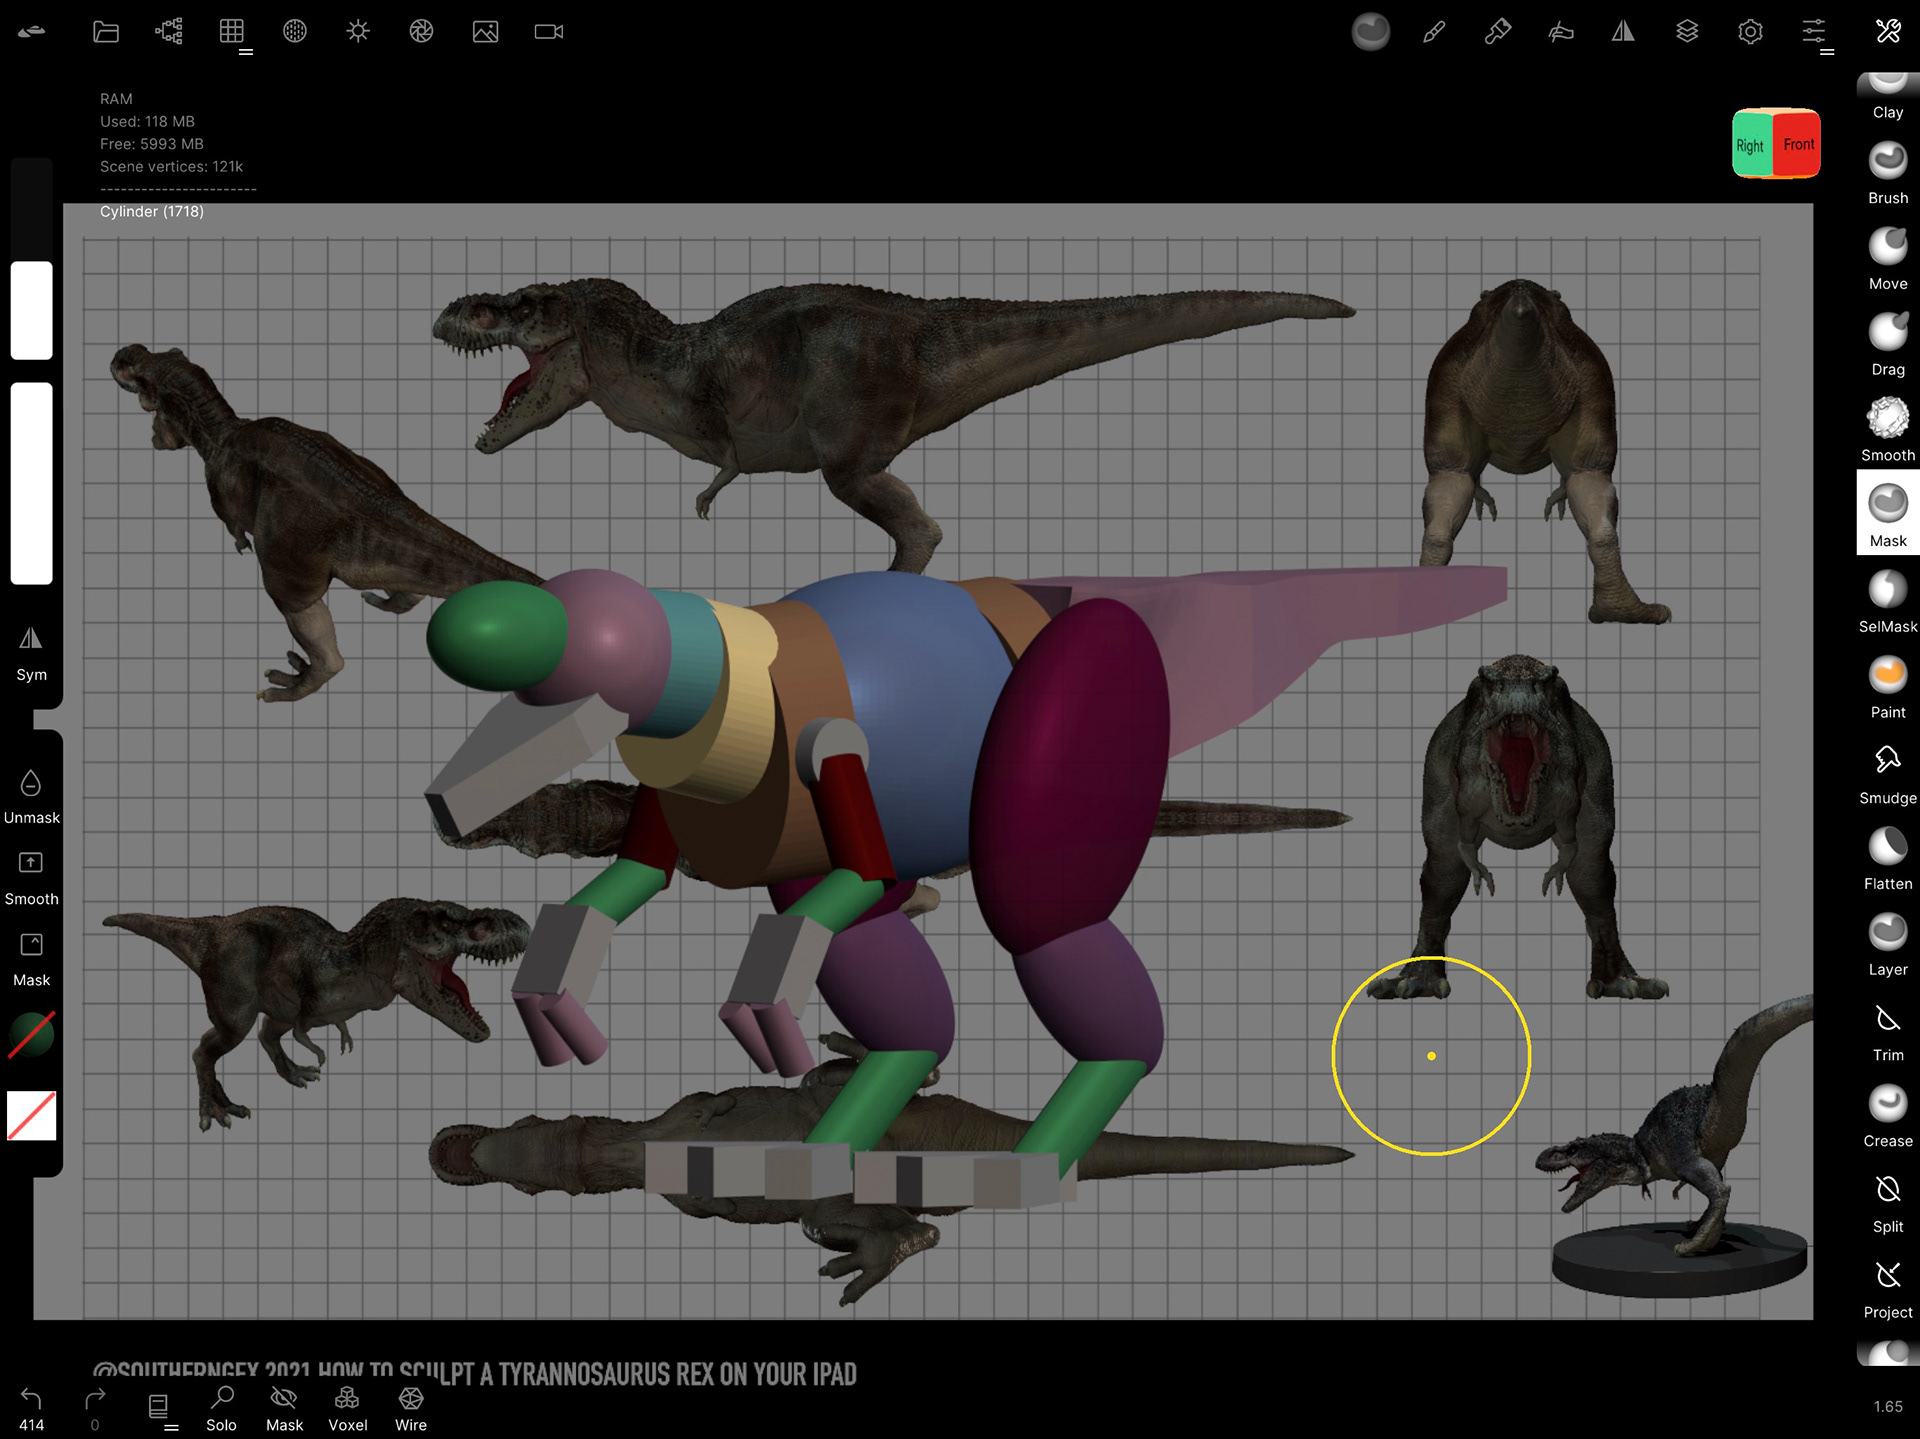Viewport: 1920px width, 1439px height.
Task: Open the Interface sliders menu
Action: (1814, 32)
